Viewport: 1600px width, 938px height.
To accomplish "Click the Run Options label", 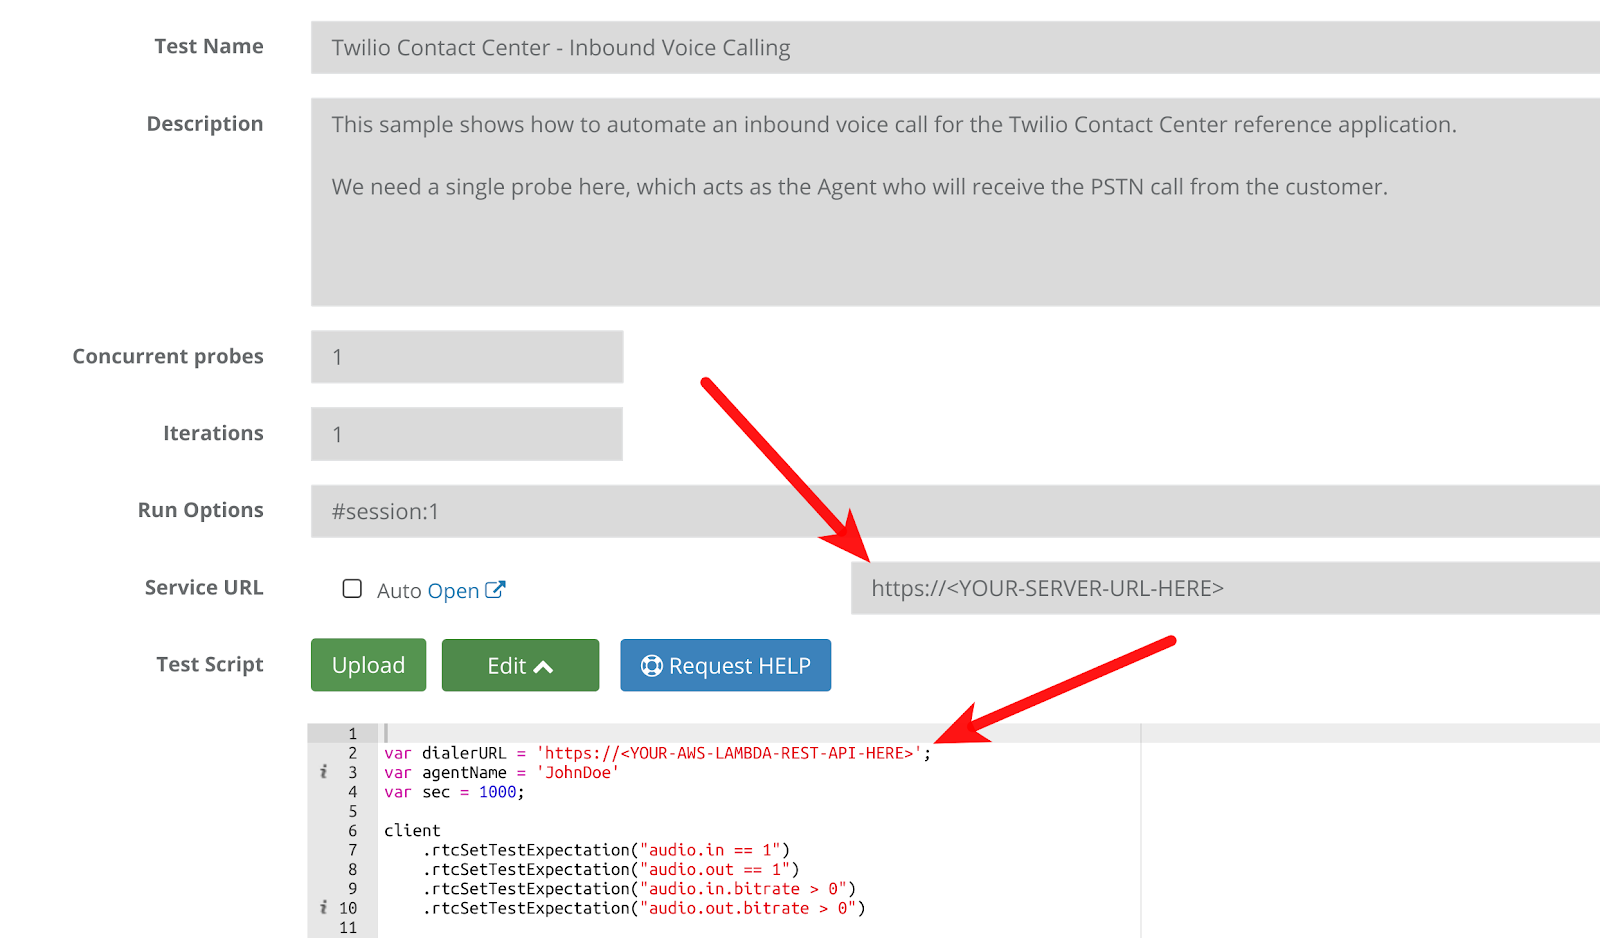I will pos(201,510).
